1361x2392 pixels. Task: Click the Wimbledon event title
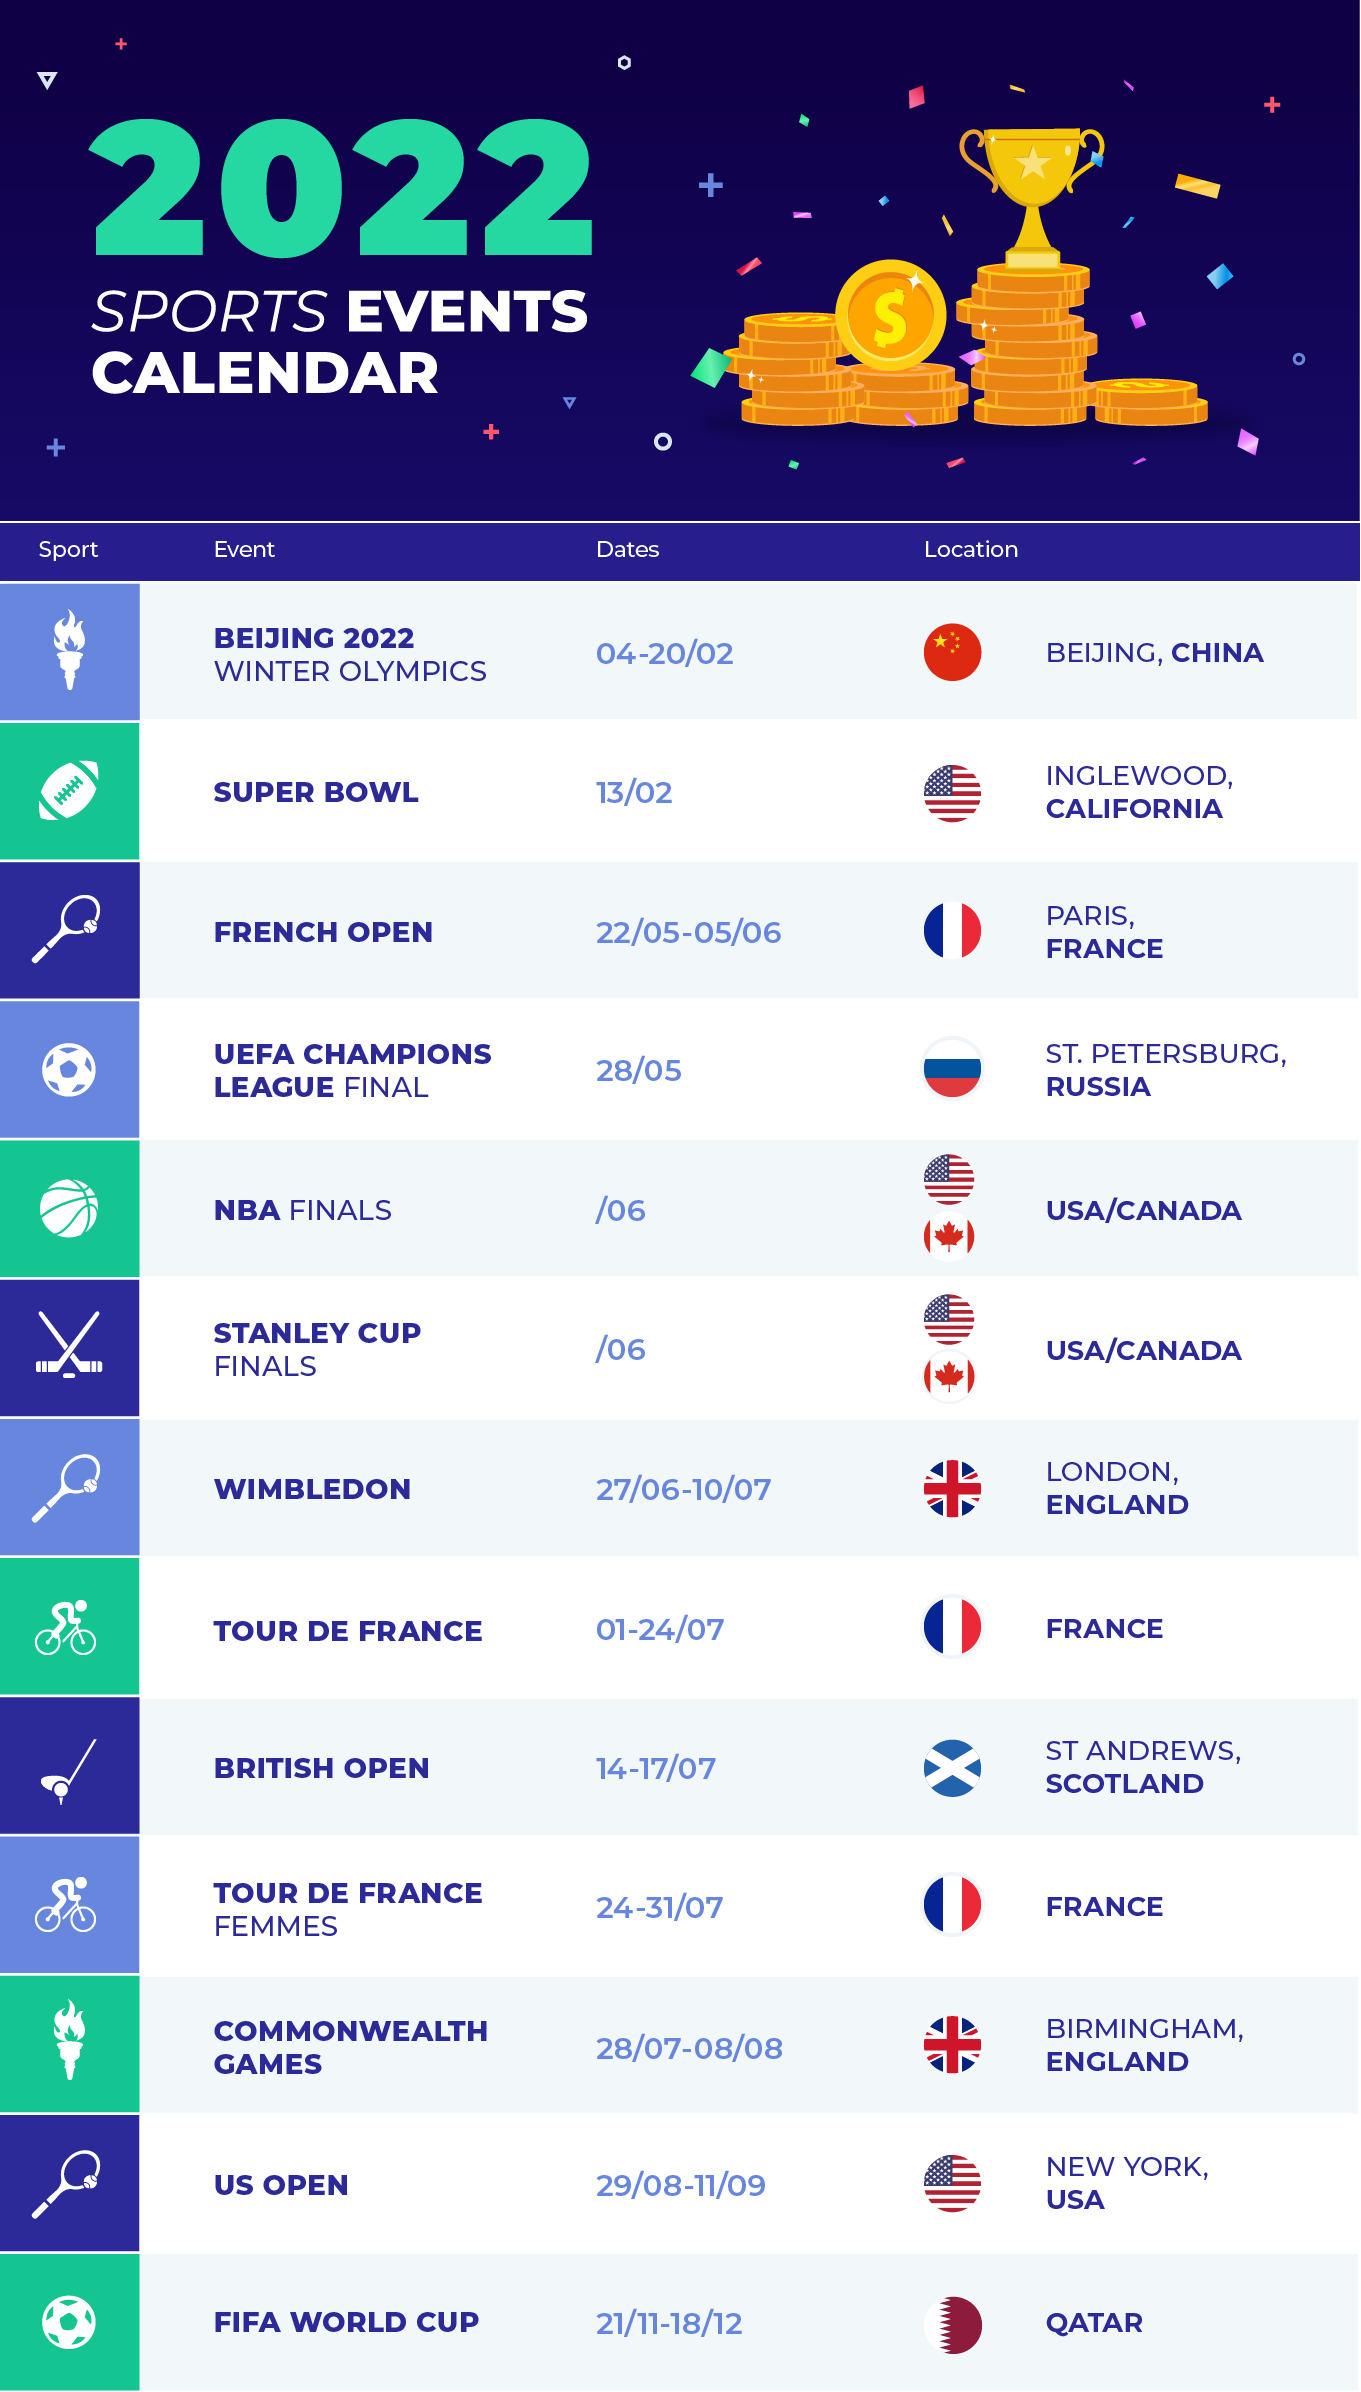click(x=312, y=1489)
